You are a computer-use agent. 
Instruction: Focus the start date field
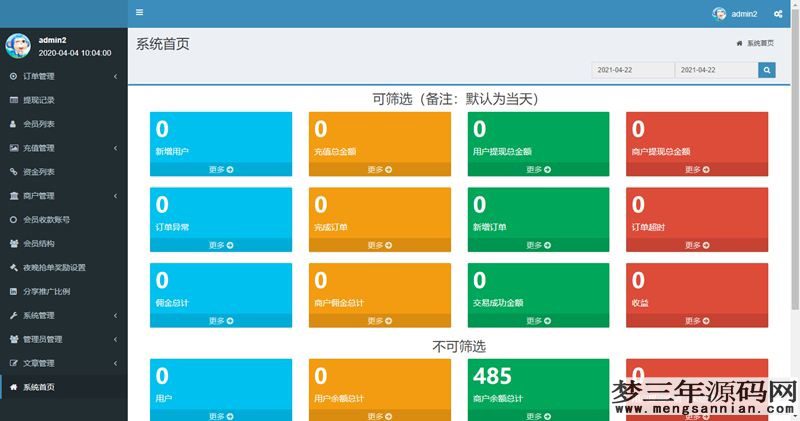633,70
